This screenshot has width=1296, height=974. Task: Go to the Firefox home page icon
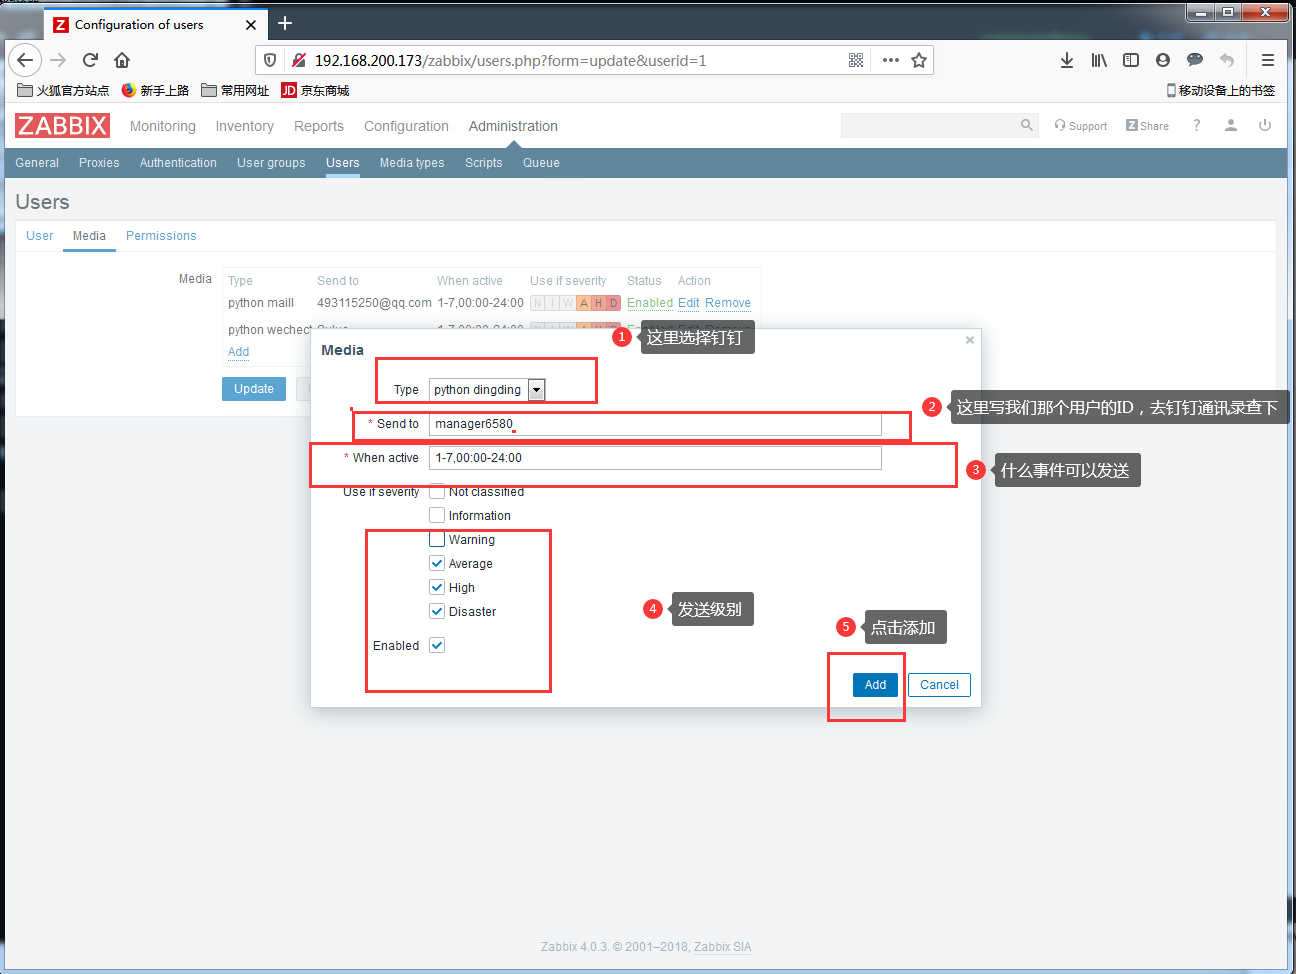click(x=122, y=60)
